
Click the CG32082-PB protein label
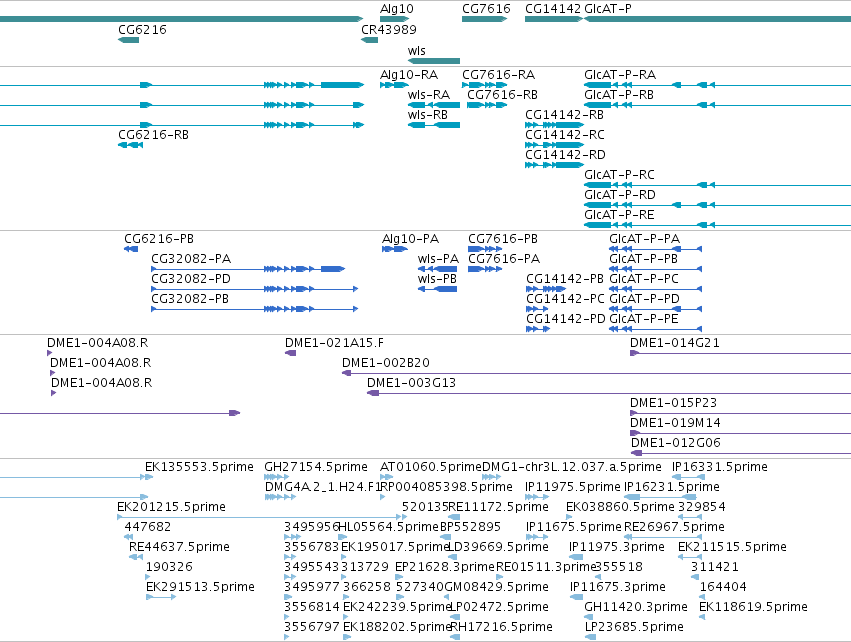(190, 299)
